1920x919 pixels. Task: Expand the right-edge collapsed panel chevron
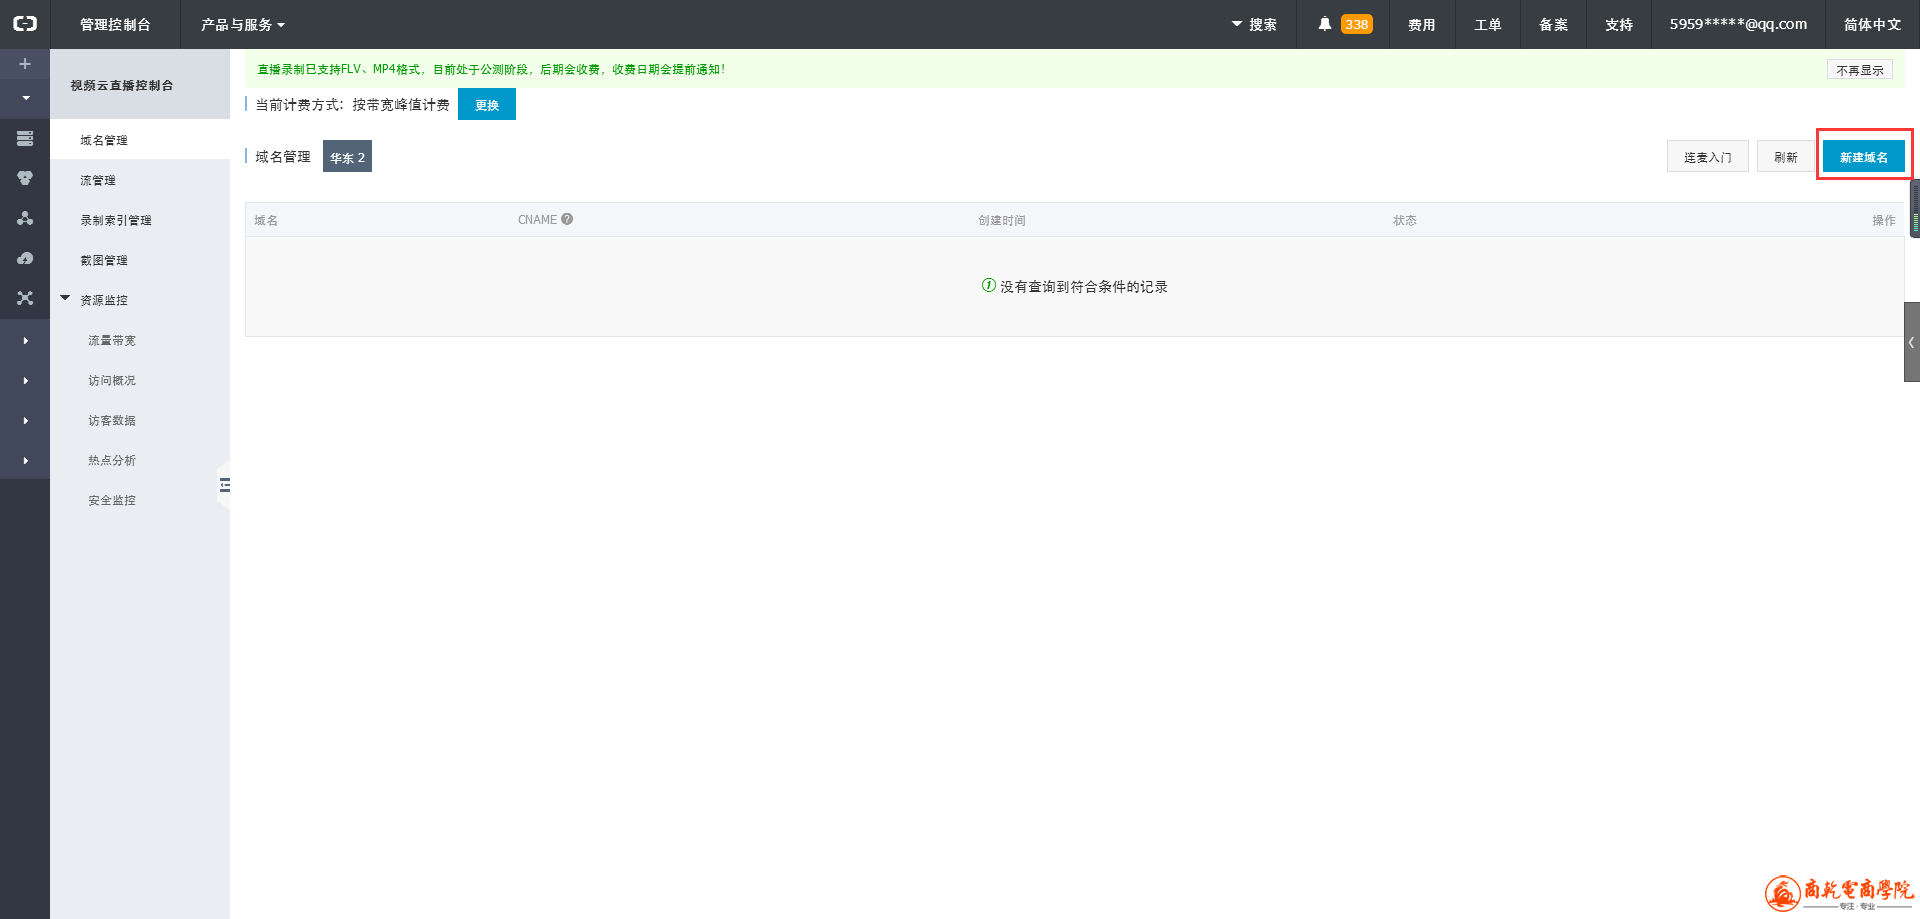(x=1911, y=342)
